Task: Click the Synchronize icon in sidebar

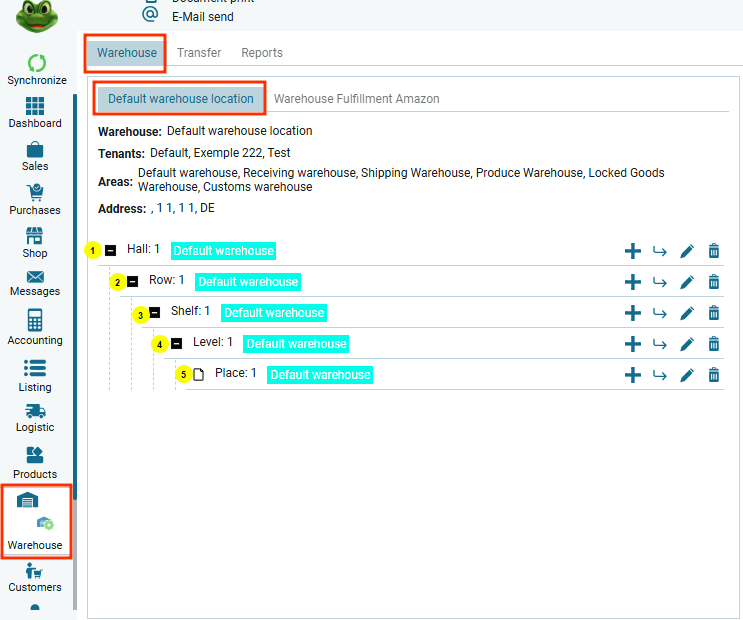Action: [x=36, y=64]
